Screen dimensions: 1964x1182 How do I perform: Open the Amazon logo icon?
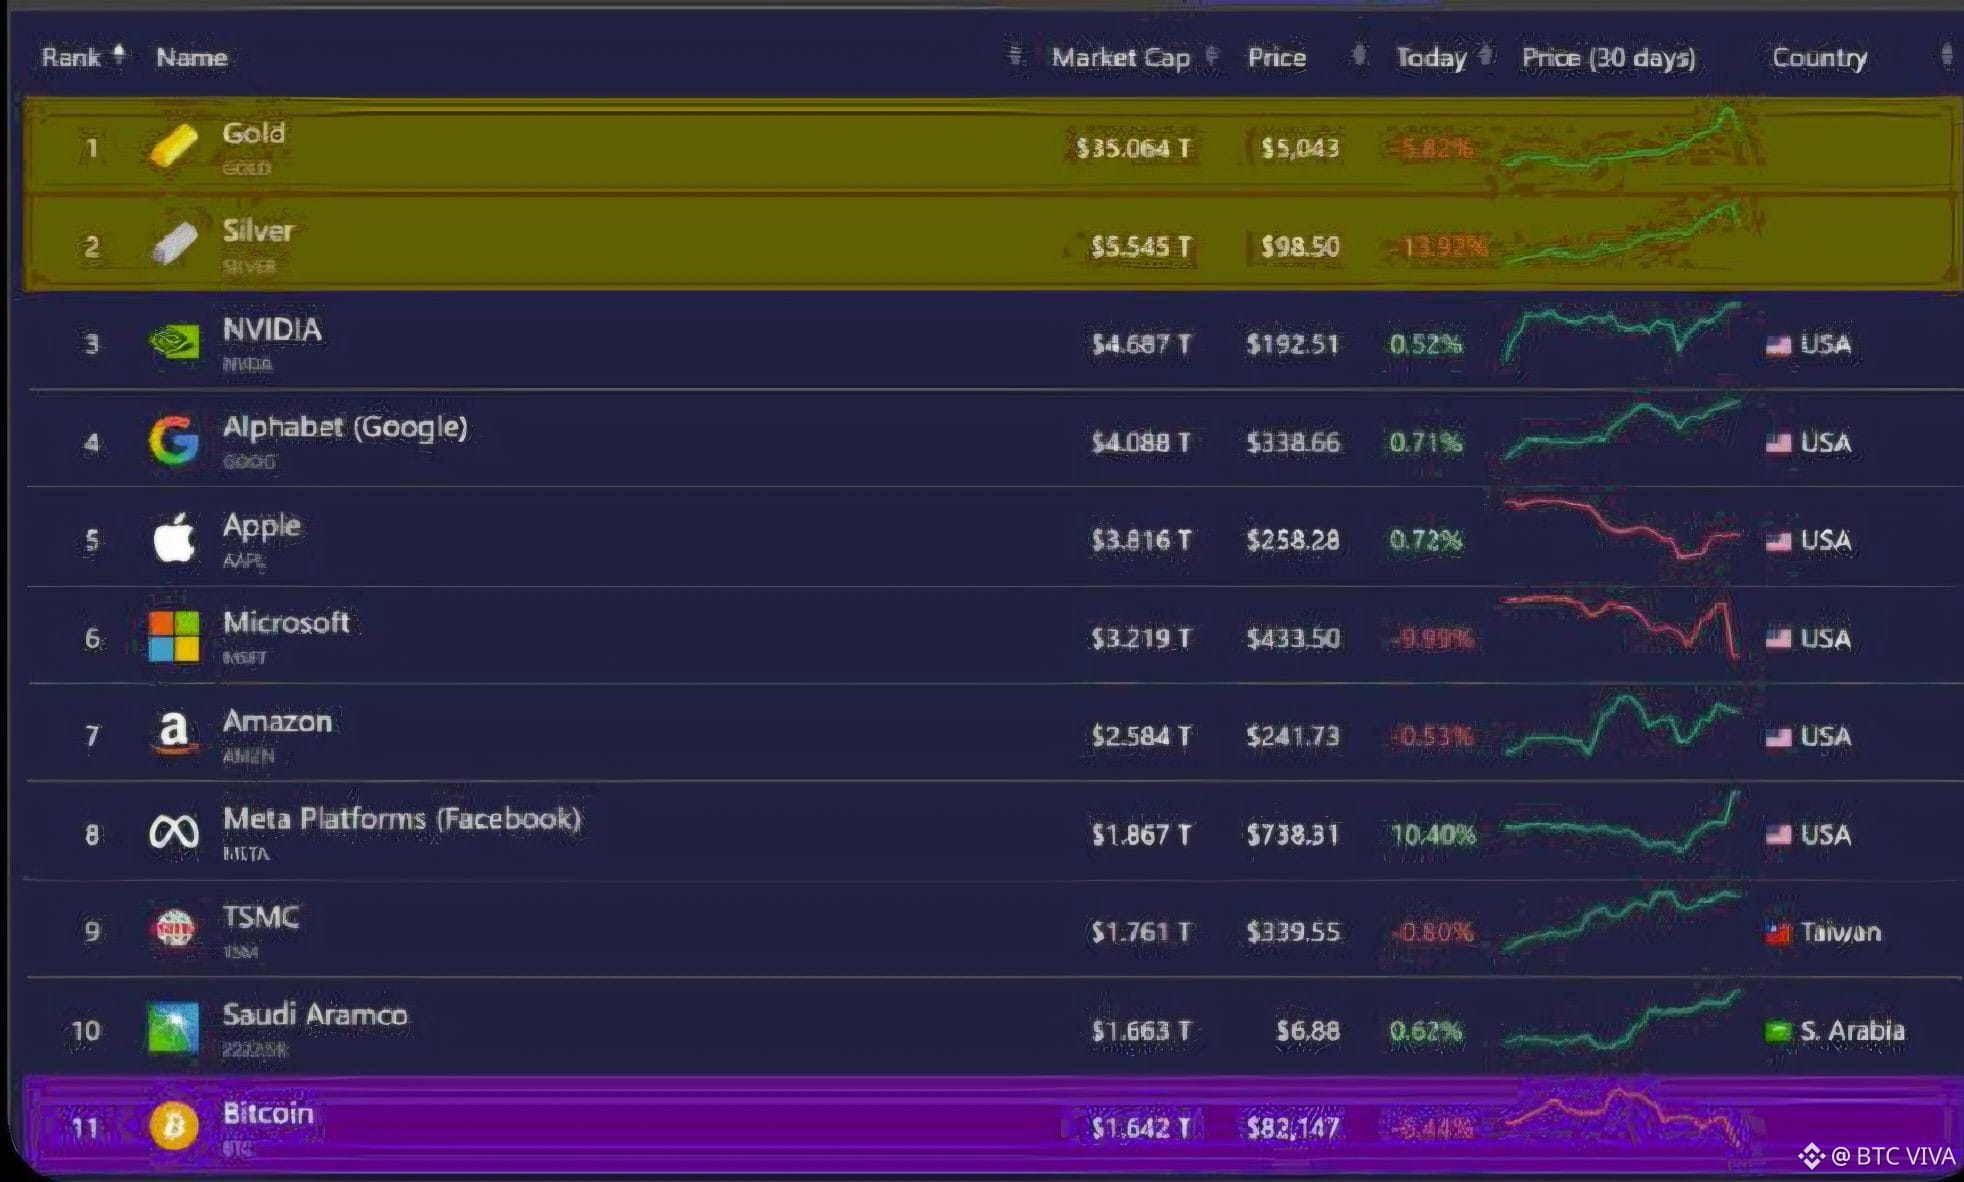click(173, 733)
